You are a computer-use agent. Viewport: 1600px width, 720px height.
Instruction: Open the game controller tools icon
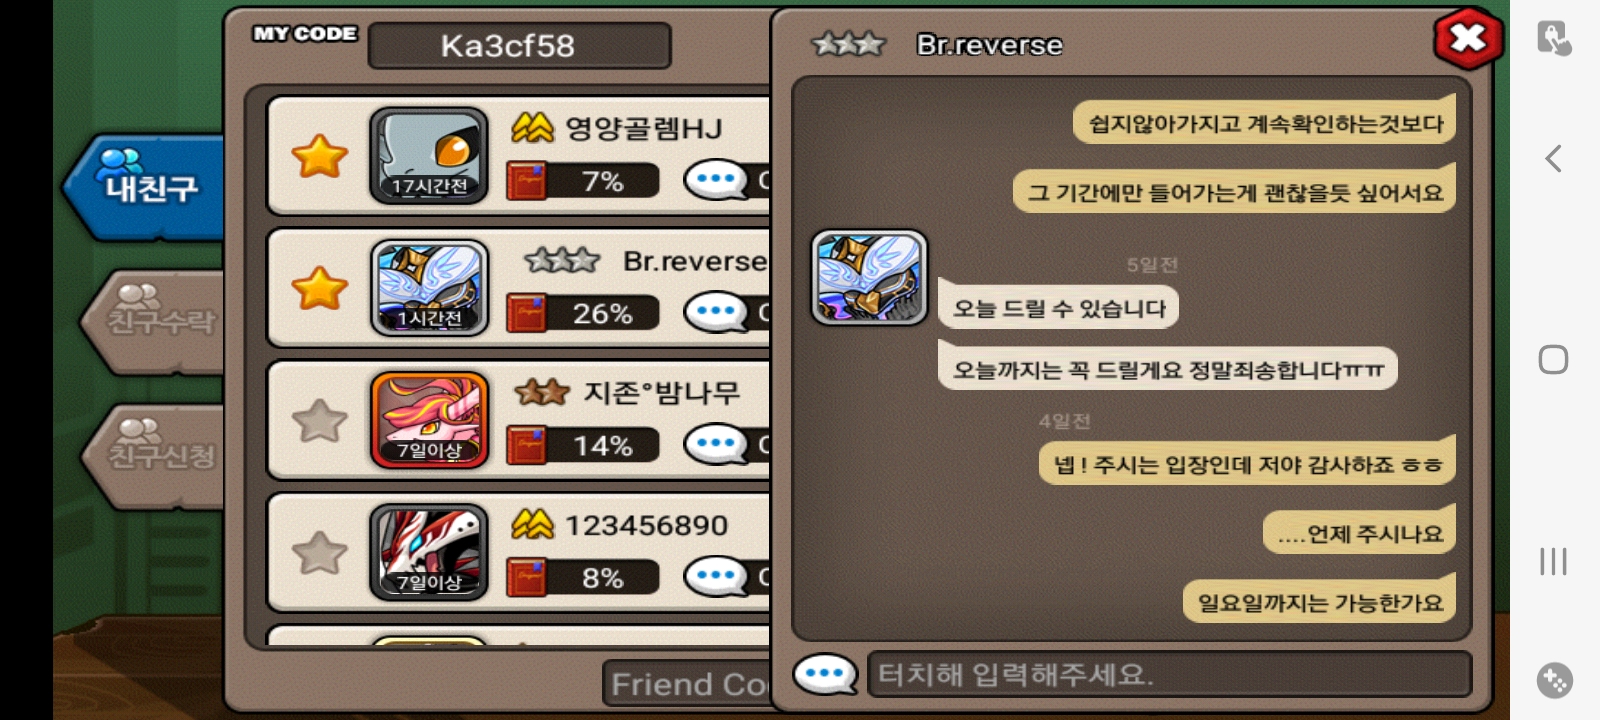click(x=1554, y=680)
